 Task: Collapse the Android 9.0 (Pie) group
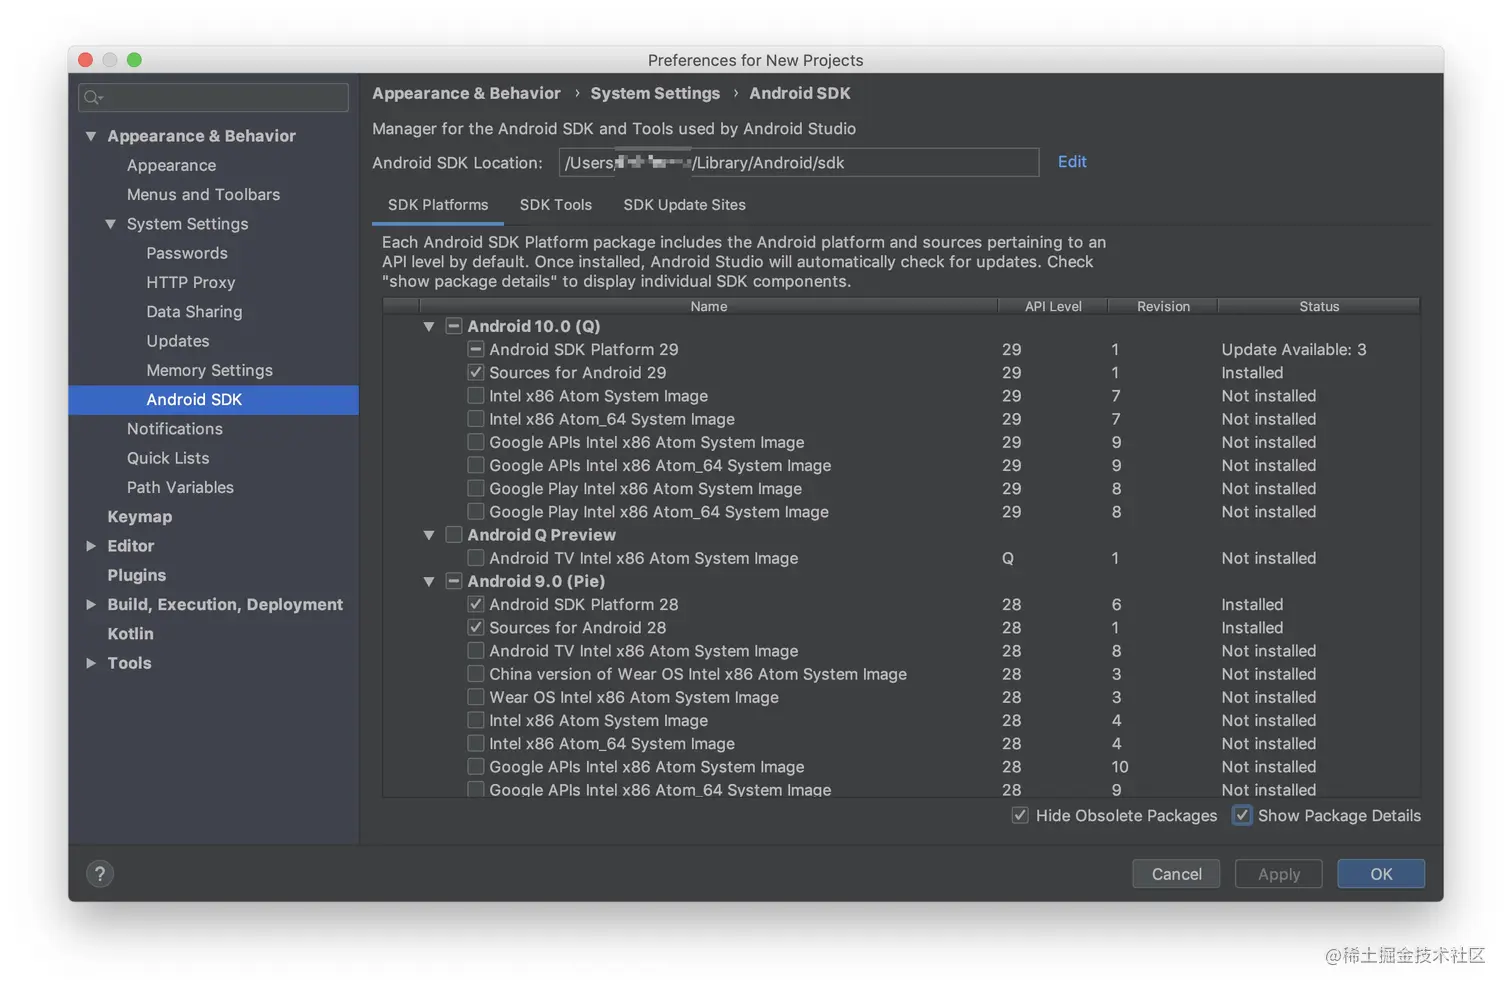point(429,581)
